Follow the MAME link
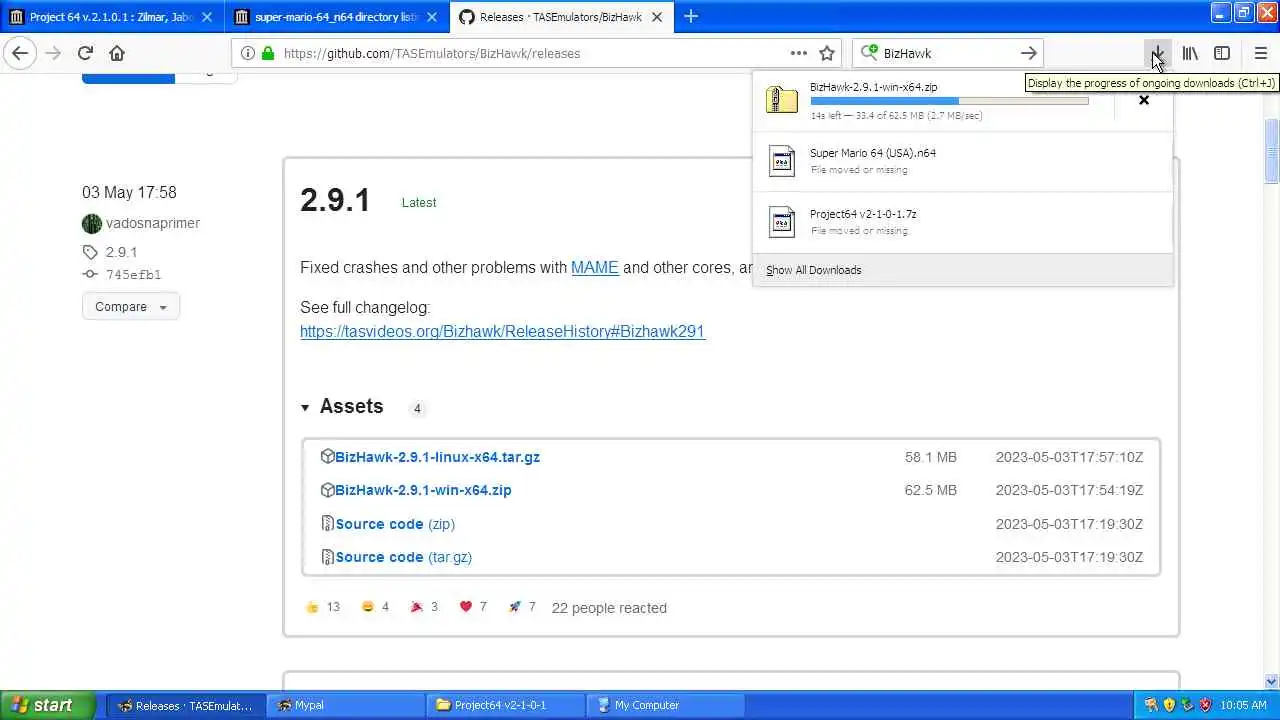Viewport: 1280px width, 720px height. pyautogui.click(x=594, y=268)
